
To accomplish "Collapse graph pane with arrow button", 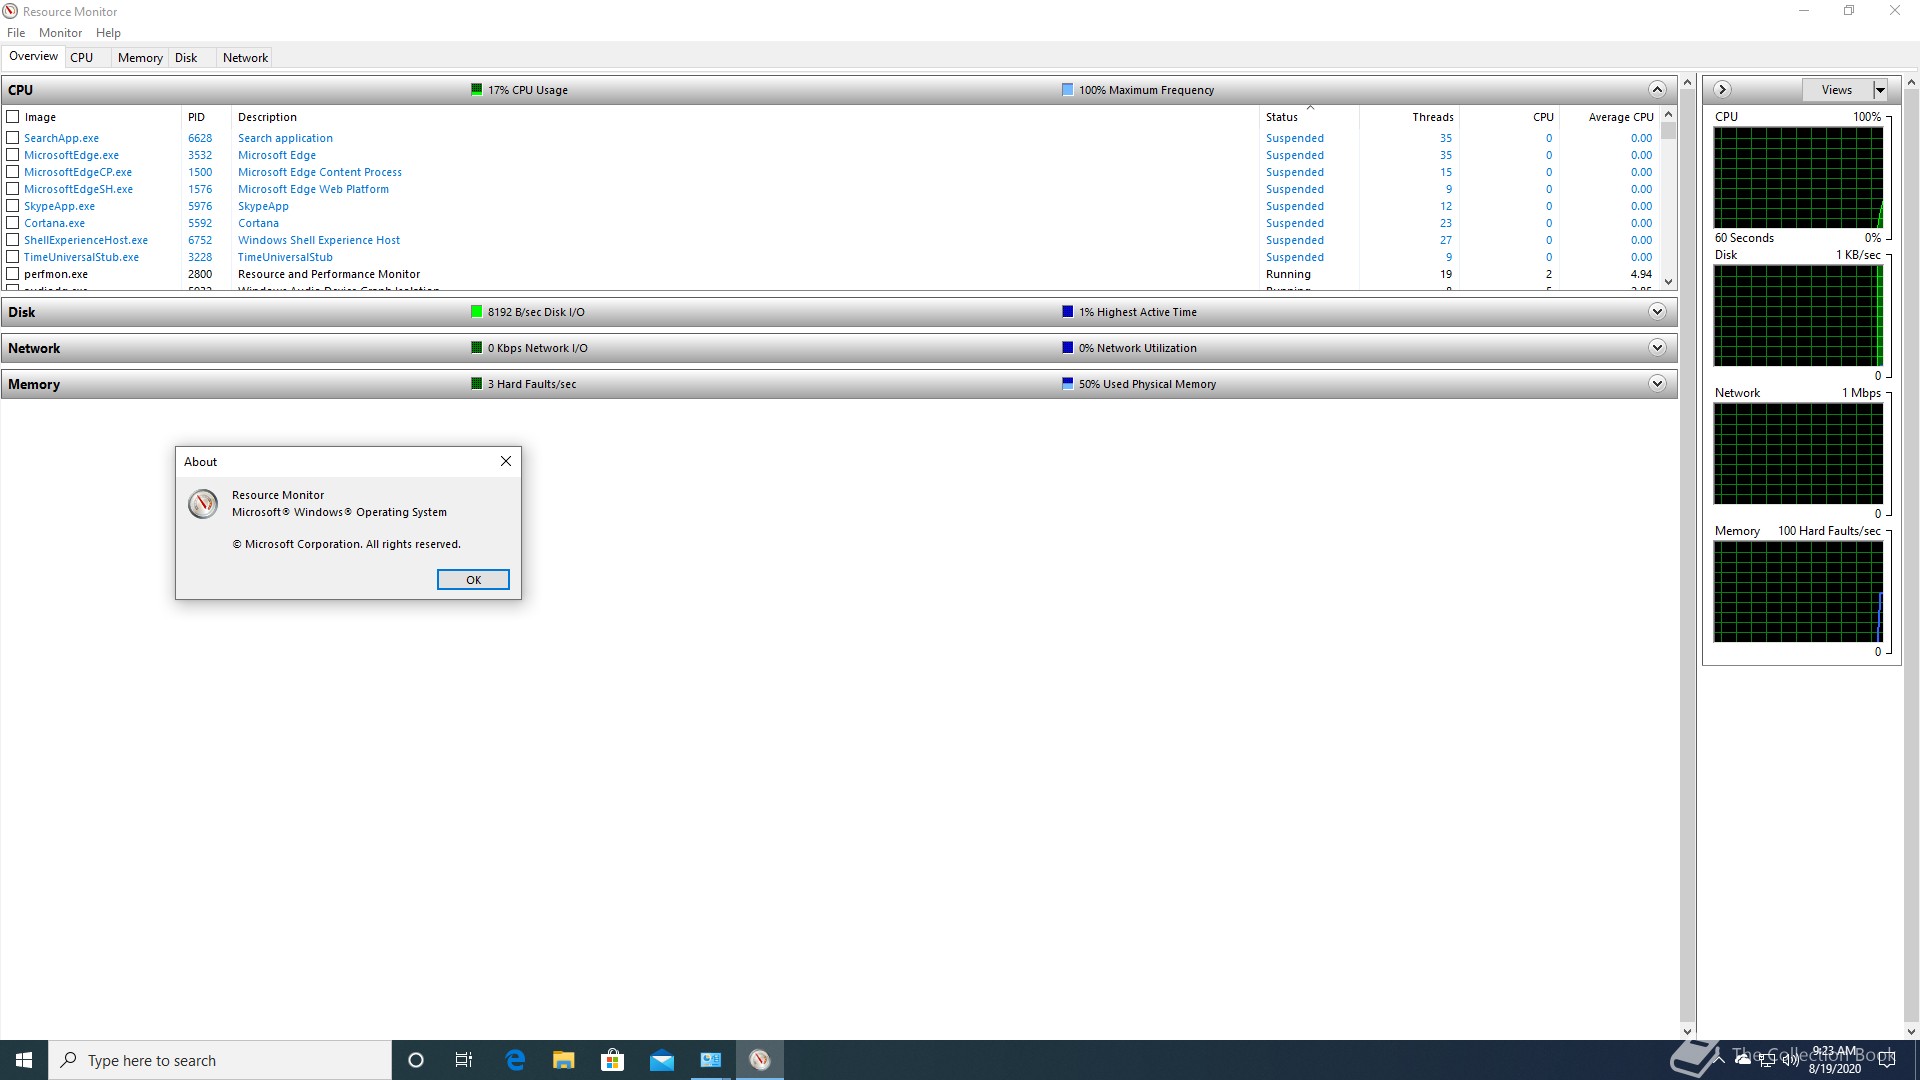I will tap(1722, 90).
